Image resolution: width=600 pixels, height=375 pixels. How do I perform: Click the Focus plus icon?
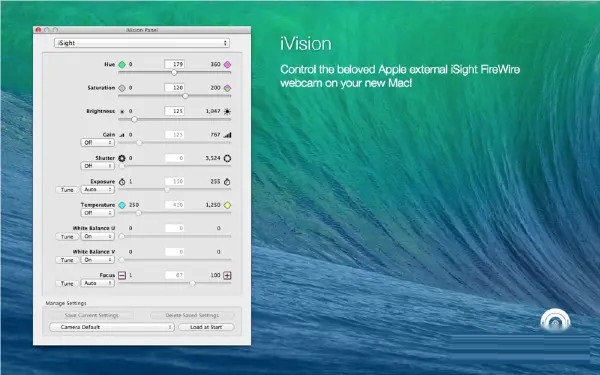[x=227, y=275]
